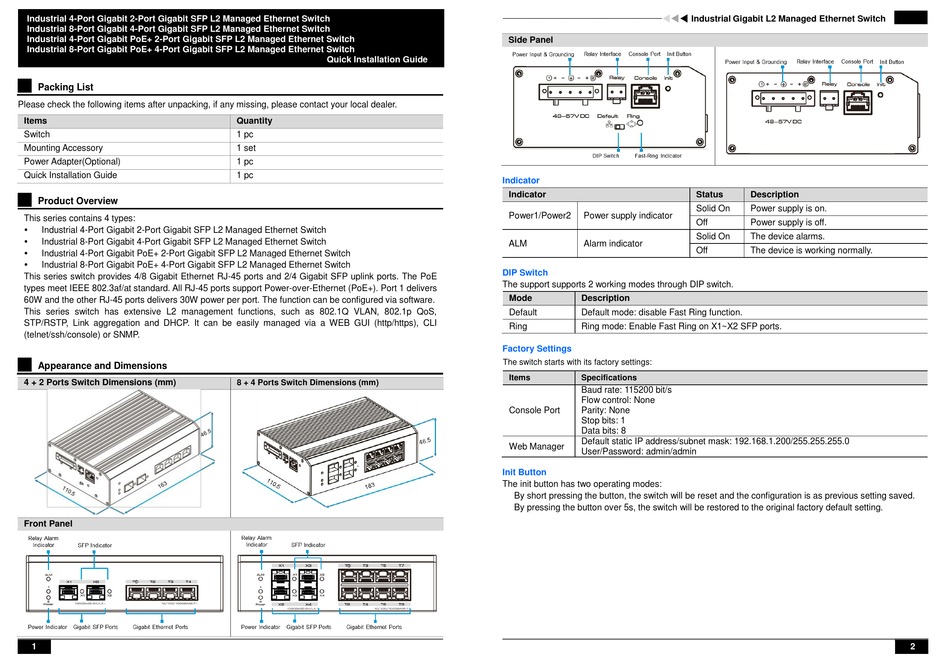The height and width of the screenshot is (660, 950).
Task: Click the 'Flow control: None' line
Action: [x=618, y=400]
